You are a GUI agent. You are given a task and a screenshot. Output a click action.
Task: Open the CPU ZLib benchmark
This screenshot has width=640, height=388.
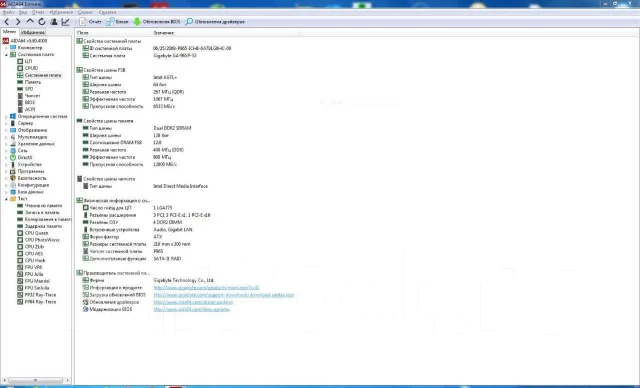(31, 247)
